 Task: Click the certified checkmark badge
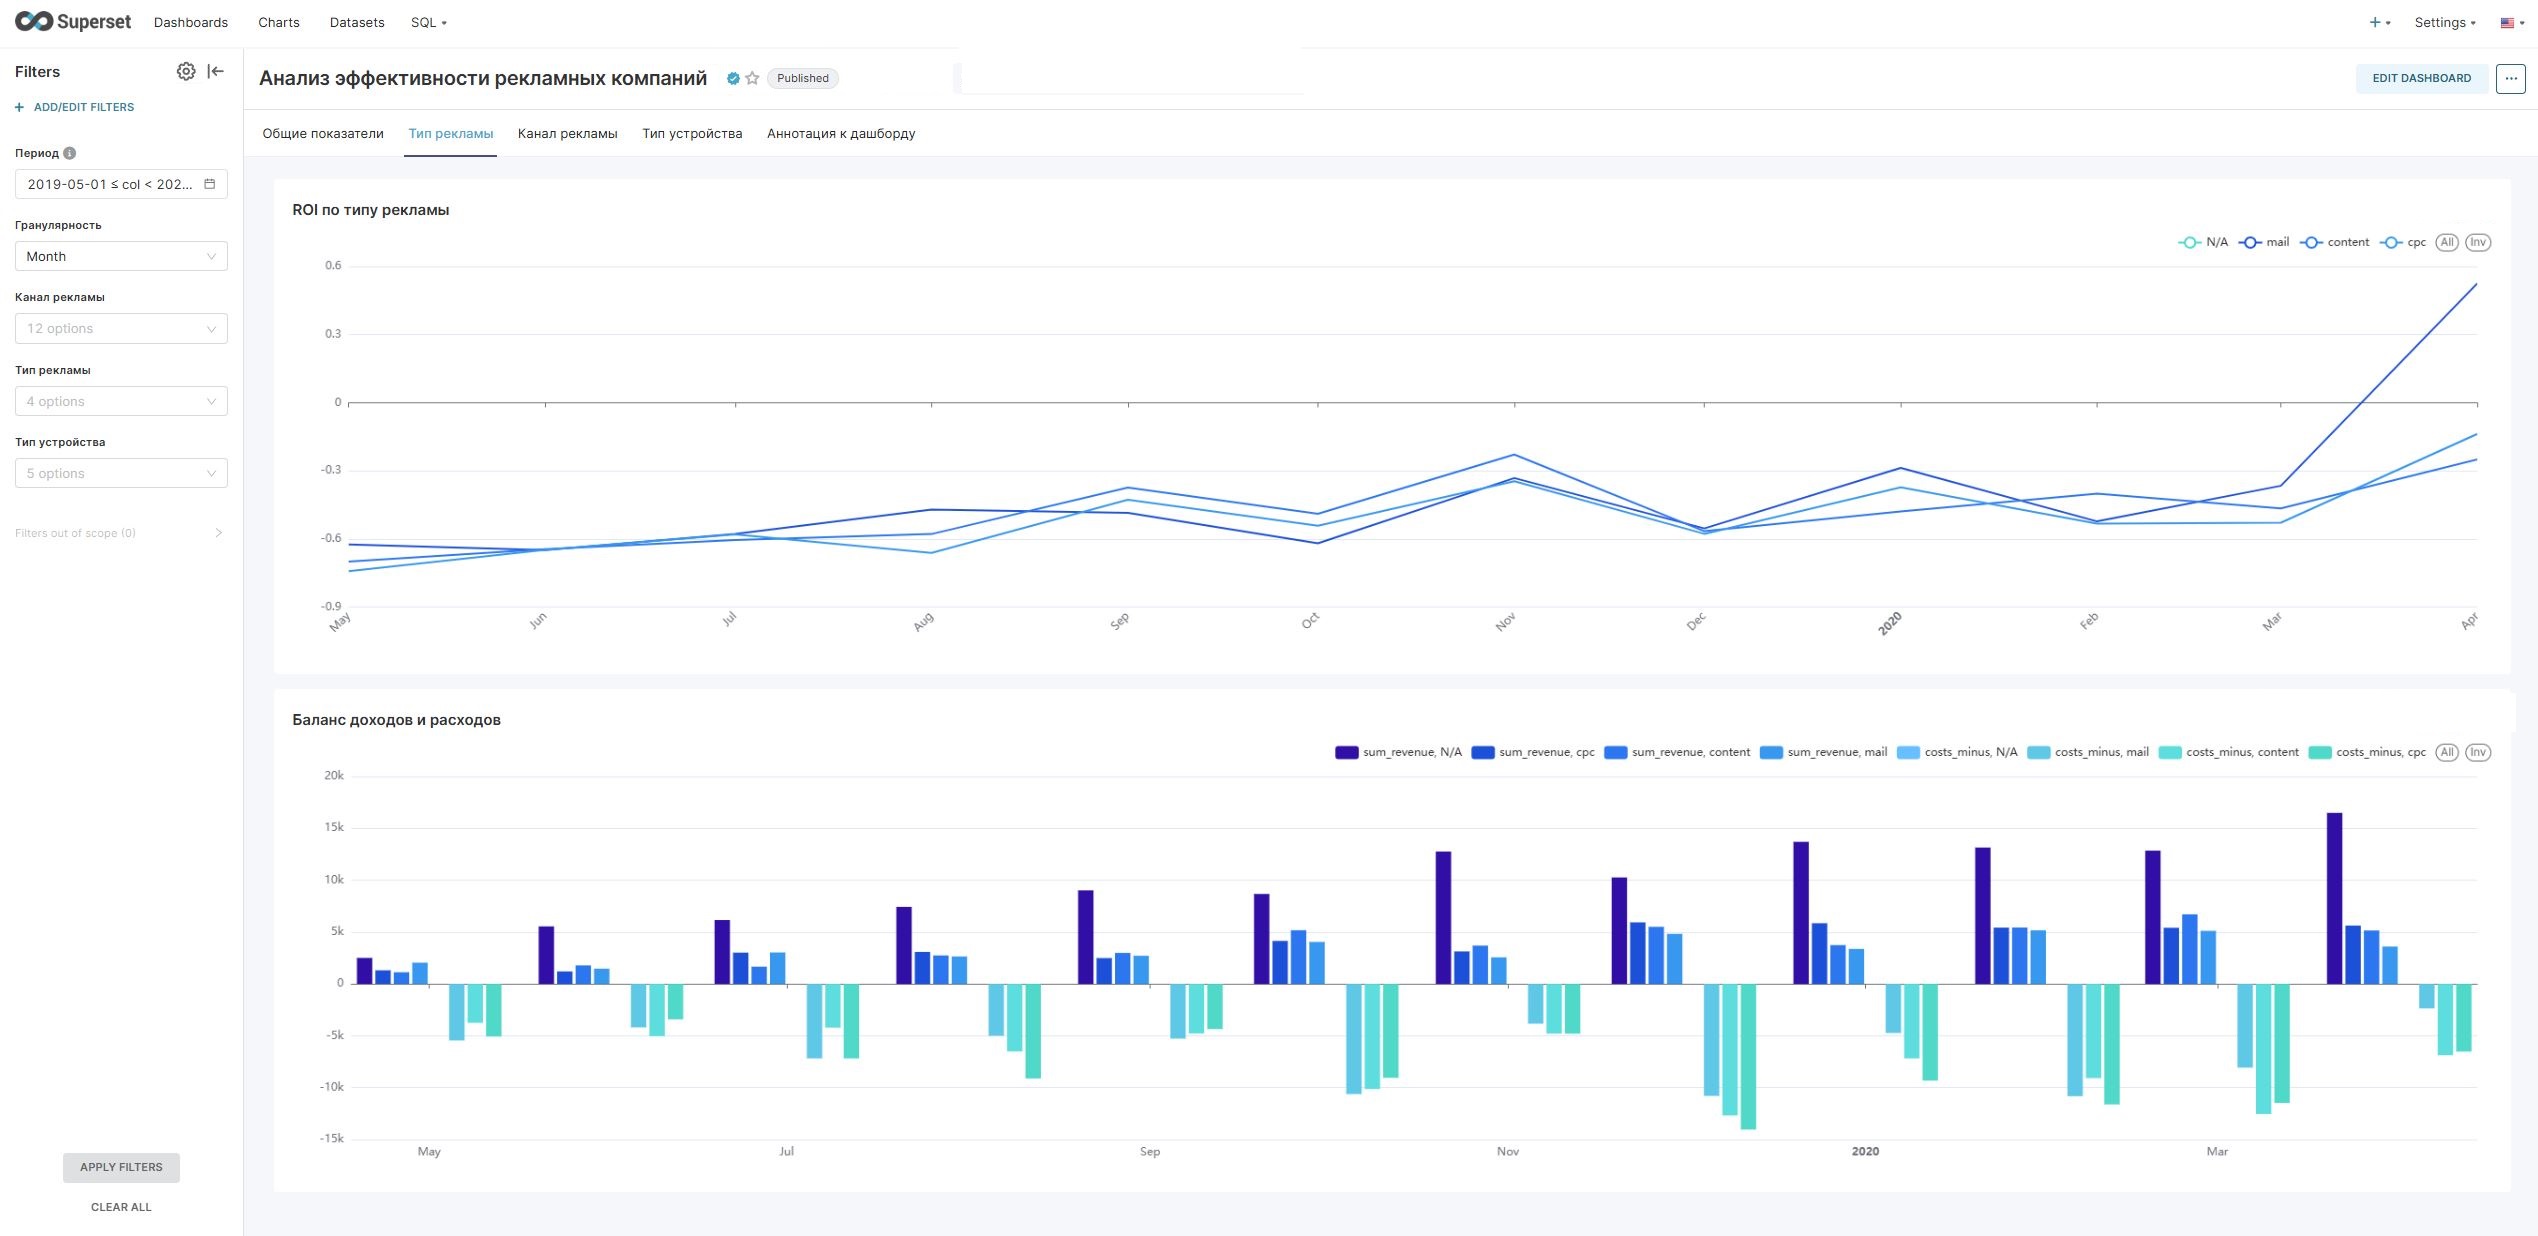click(733, 78)
